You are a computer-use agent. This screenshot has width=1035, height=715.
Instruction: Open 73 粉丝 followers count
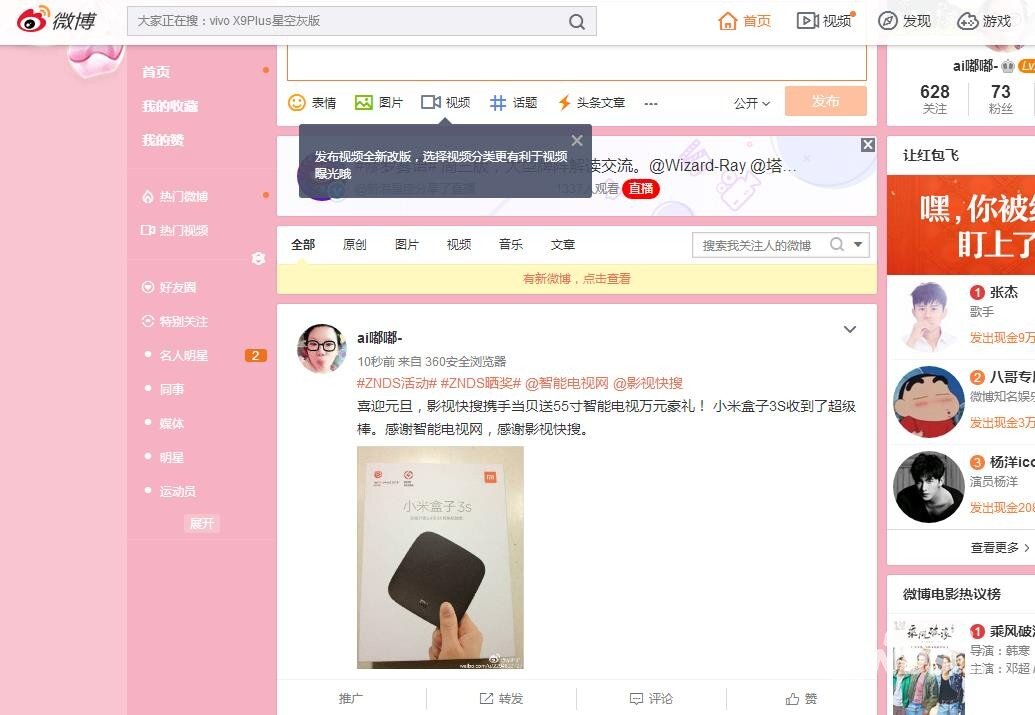pos(1001,99)
